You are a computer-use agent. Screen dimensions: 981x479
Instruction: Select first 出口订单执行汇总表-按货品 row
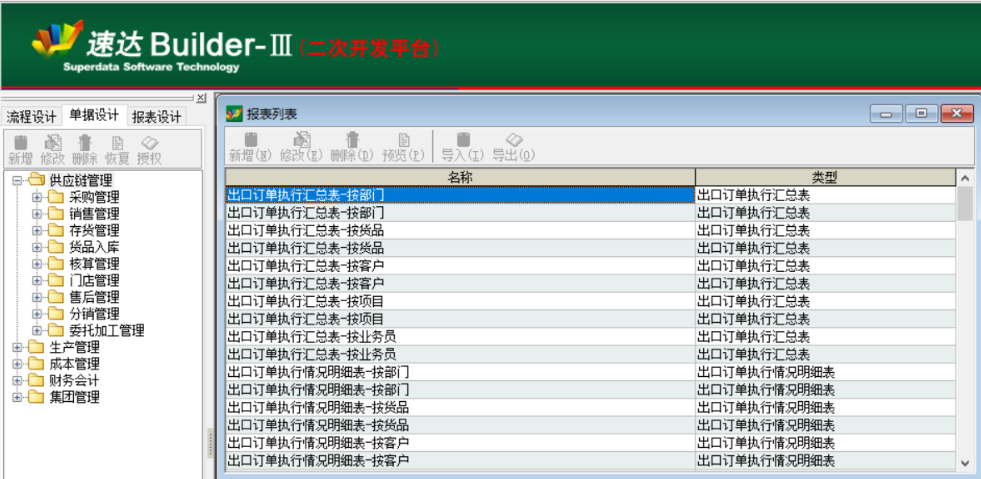click(460, 230)
